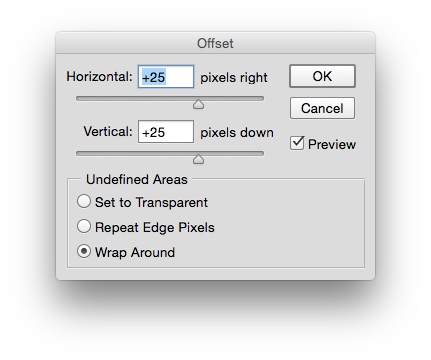This screenshot has height=360, width=431.
Task: Click the Horizontal field label
Action: tap(99, 76)
